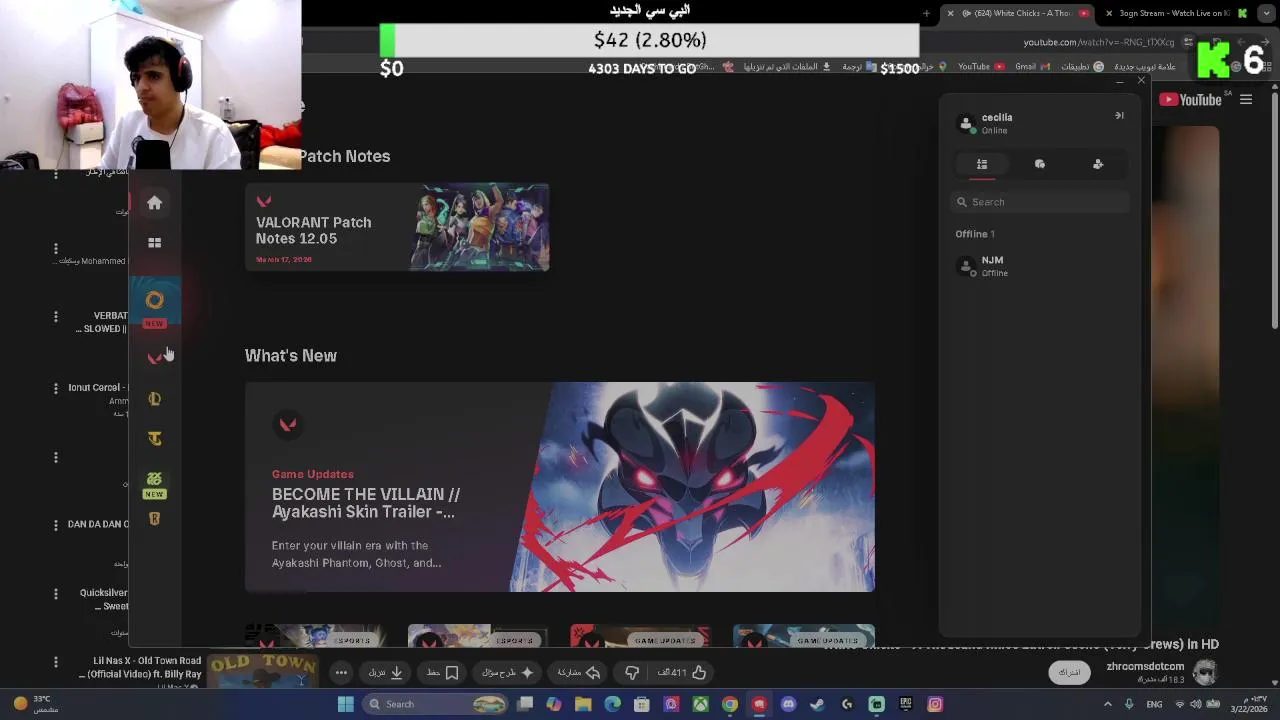Open the library grid icon in sidebar

click(154, 243)
